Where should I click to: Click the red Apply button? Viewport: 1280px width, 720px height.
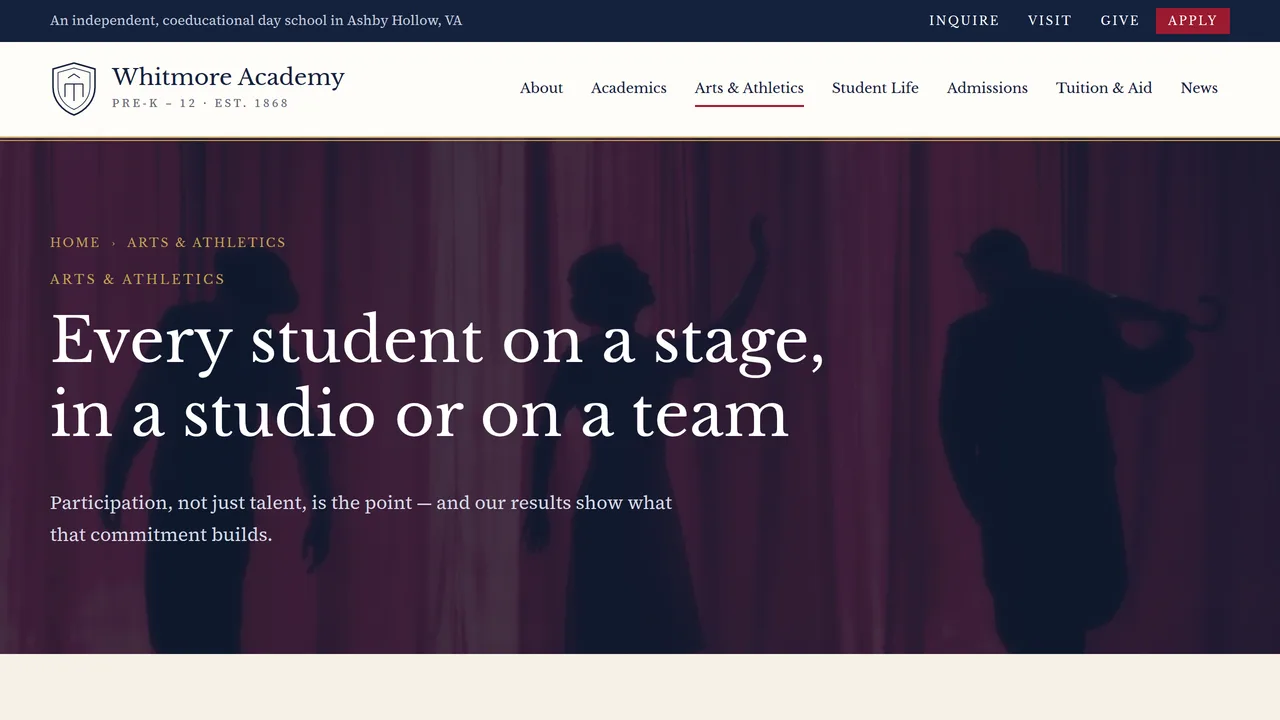pyautogui.click(x=1193, y=21)
